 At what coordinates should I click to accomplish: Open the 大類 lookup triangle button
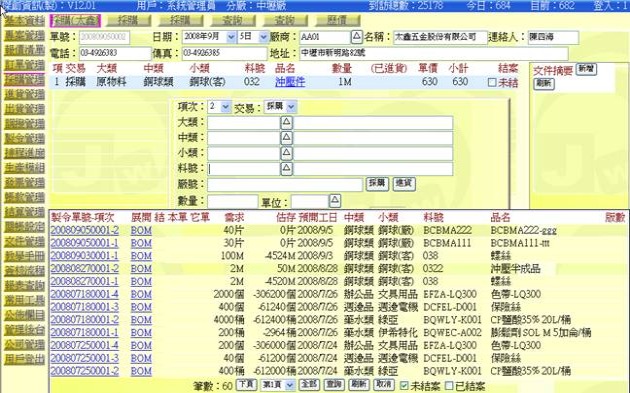286,122
